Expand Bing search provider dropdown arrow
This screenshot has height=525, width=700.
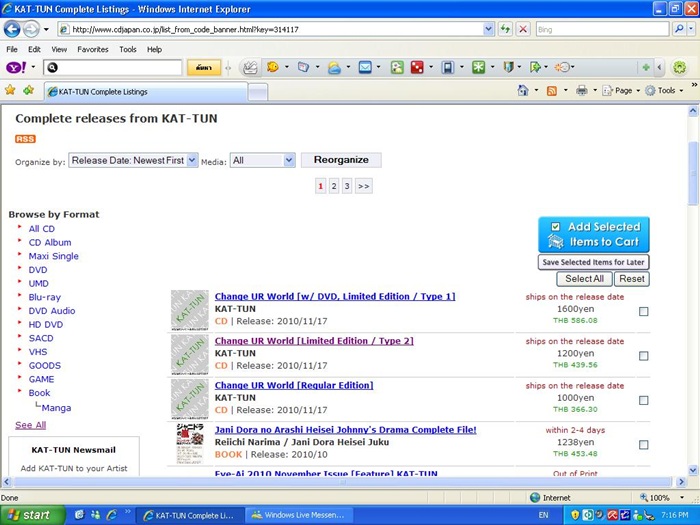(691, 29)
